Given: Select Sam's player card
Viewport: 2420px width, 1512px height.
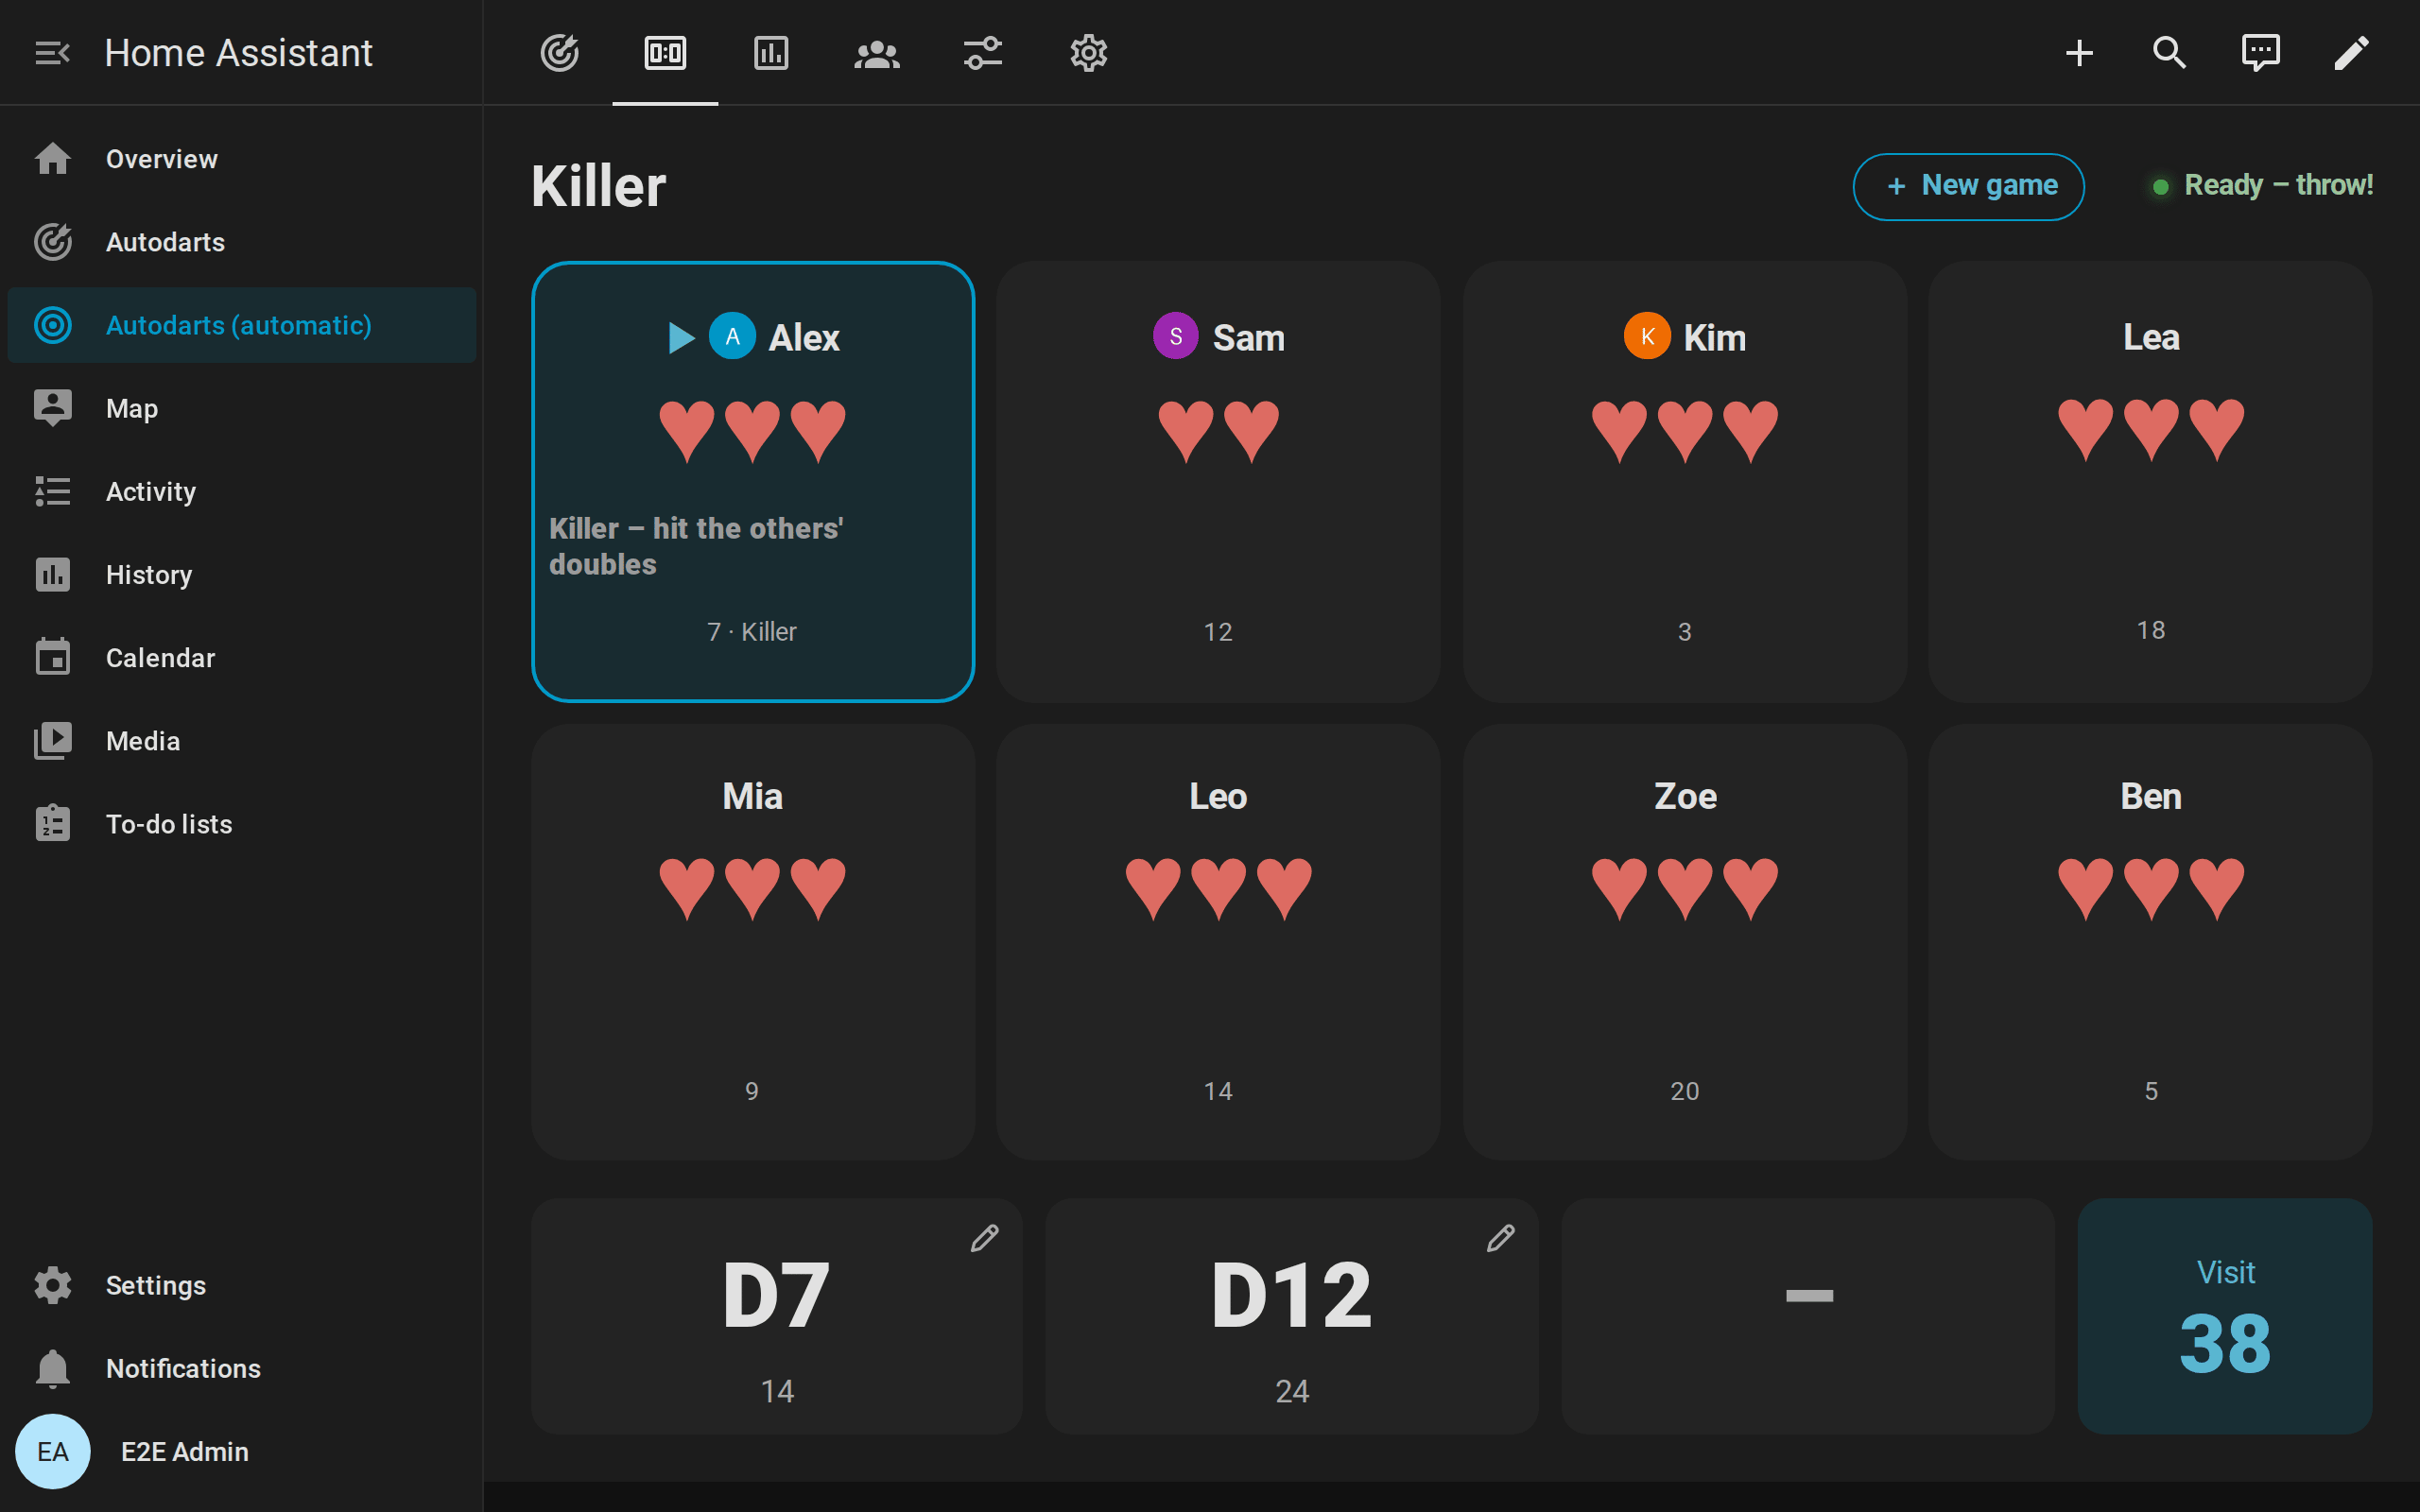Looking at the screenshot, I should coord(1218,482).
